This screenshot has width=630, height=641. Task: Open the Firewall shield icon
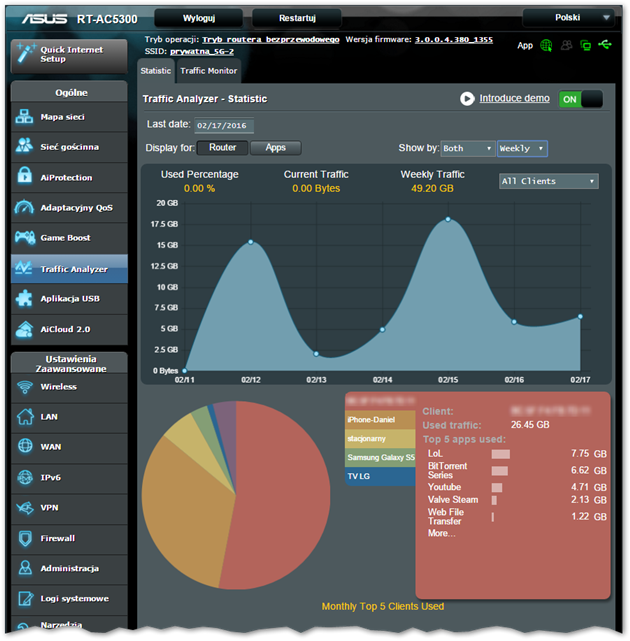tap(25, 538)
